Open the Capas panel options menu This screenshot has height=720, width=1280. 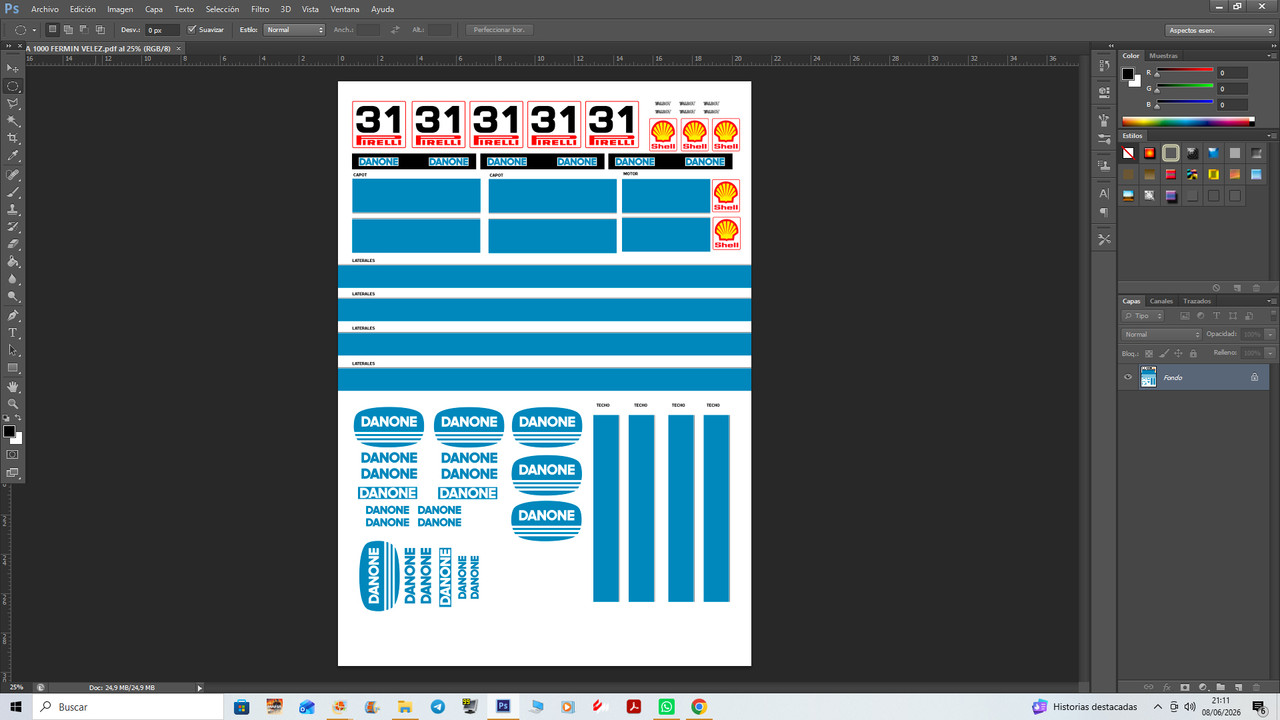tap(1272, 301)
